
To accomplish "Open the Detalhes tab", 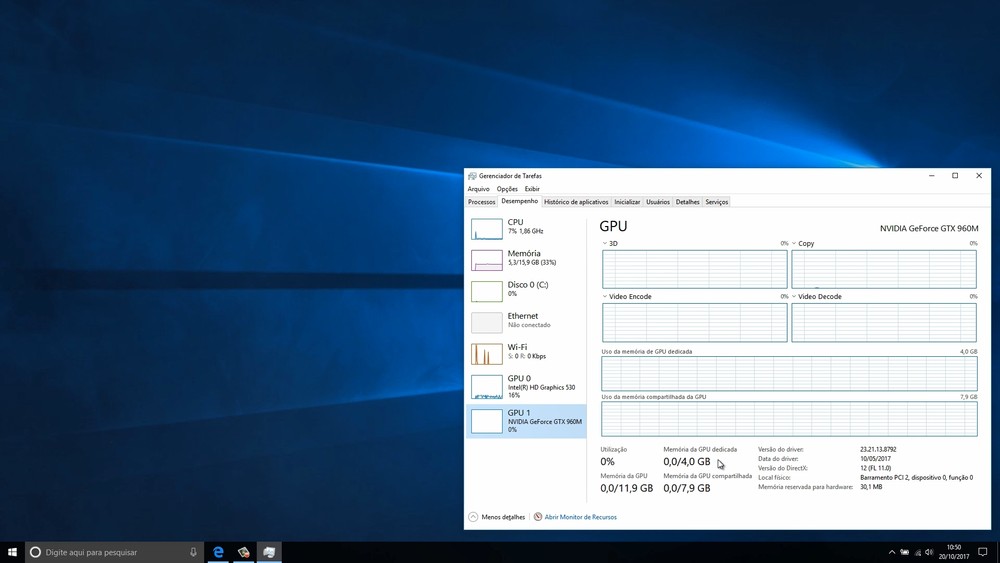I will pyautogui.click(x=688, y=202).
